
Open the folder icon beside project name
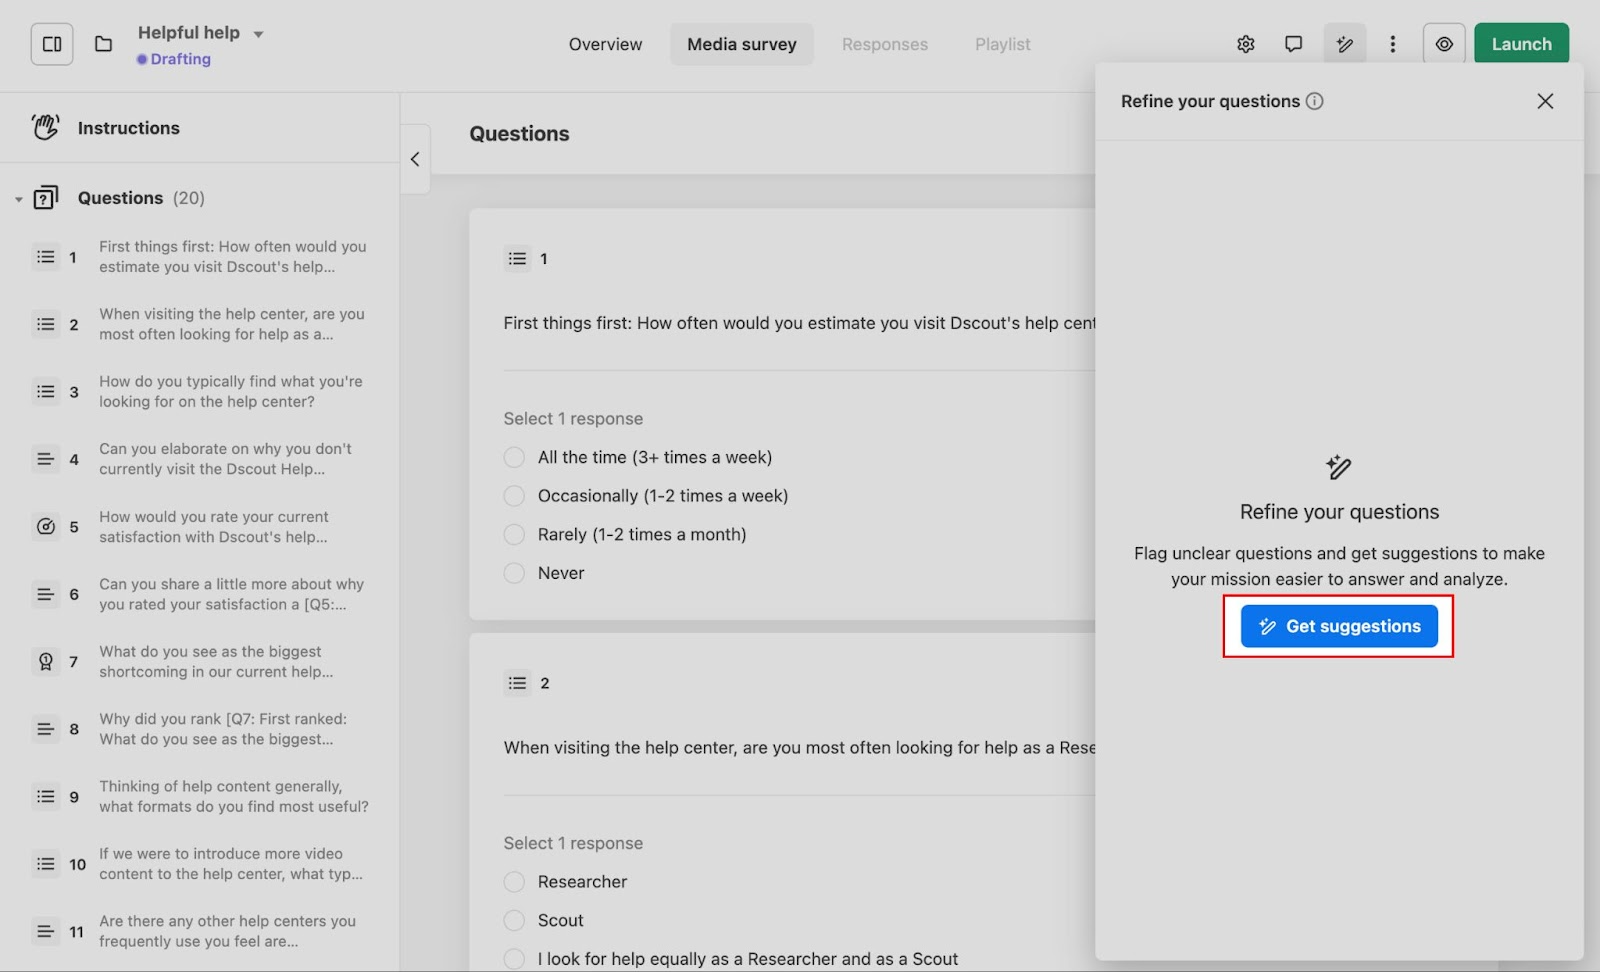pos(103,44)
